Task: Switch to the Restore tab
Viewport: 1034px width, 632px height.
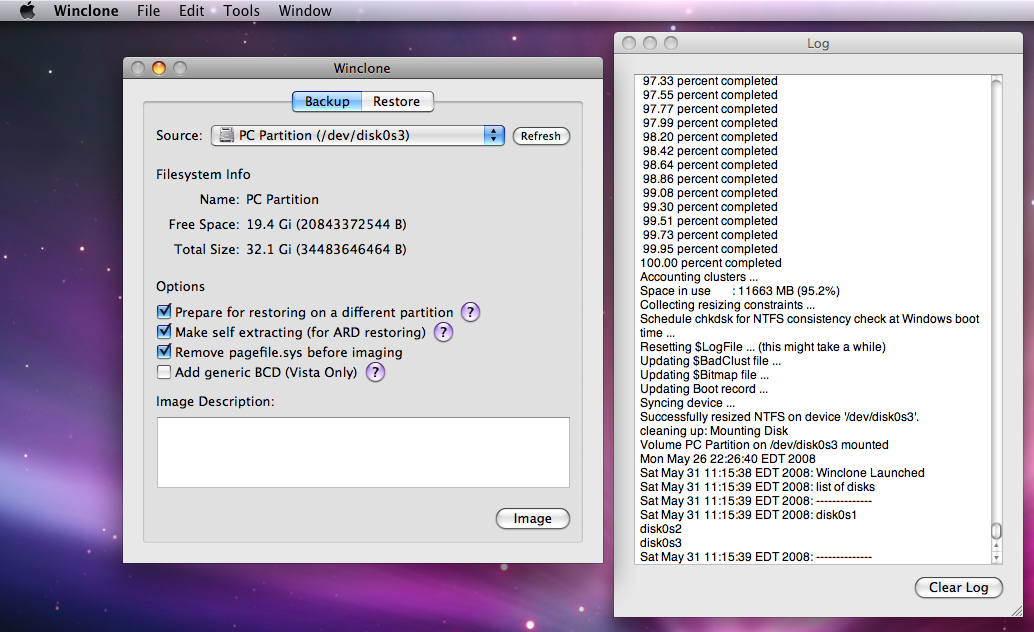Action: 396,102
